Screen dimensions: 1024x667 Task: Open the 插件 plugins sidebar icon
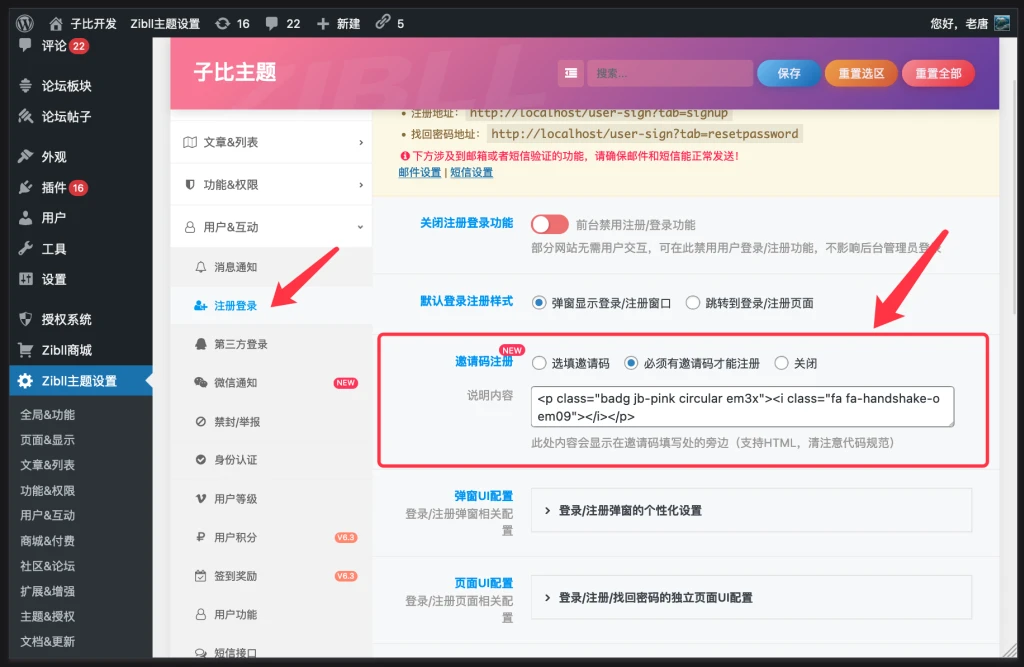[26, 187]
